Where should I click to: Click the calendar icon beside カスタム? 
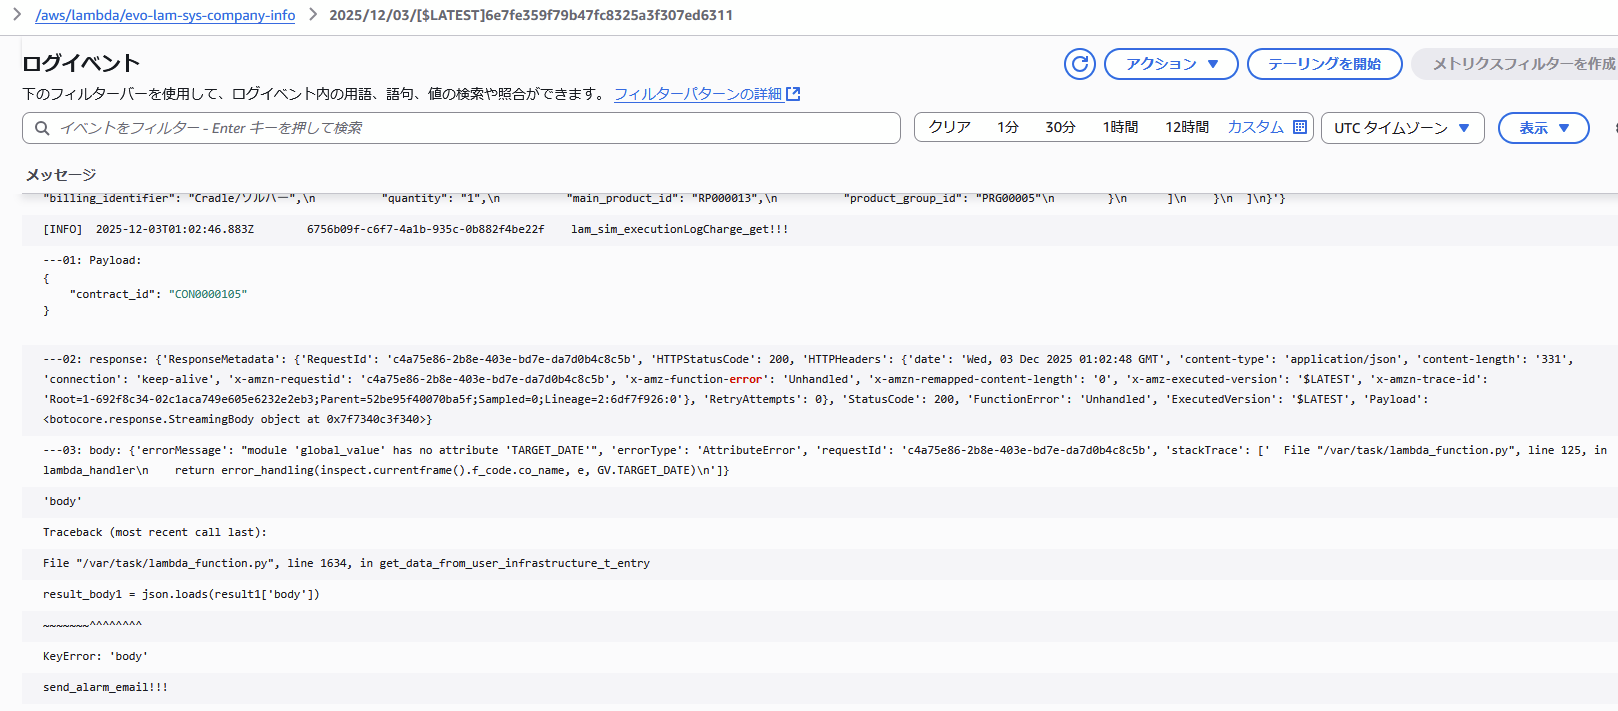coord(1300,127)
